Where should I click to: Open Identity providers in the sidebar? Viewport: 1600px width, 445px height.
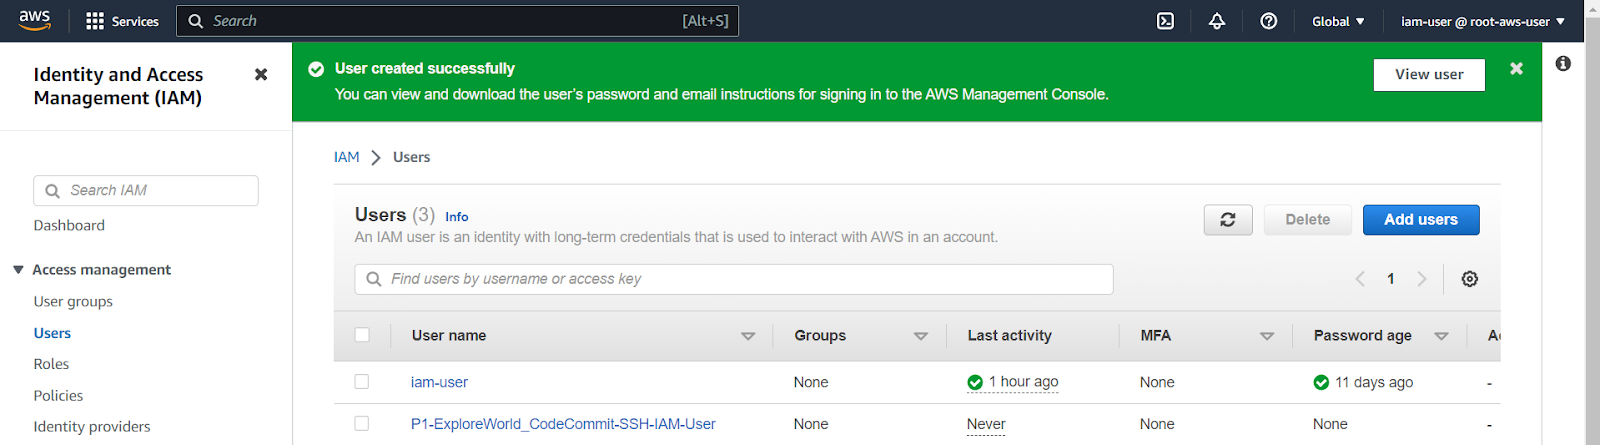92,427
